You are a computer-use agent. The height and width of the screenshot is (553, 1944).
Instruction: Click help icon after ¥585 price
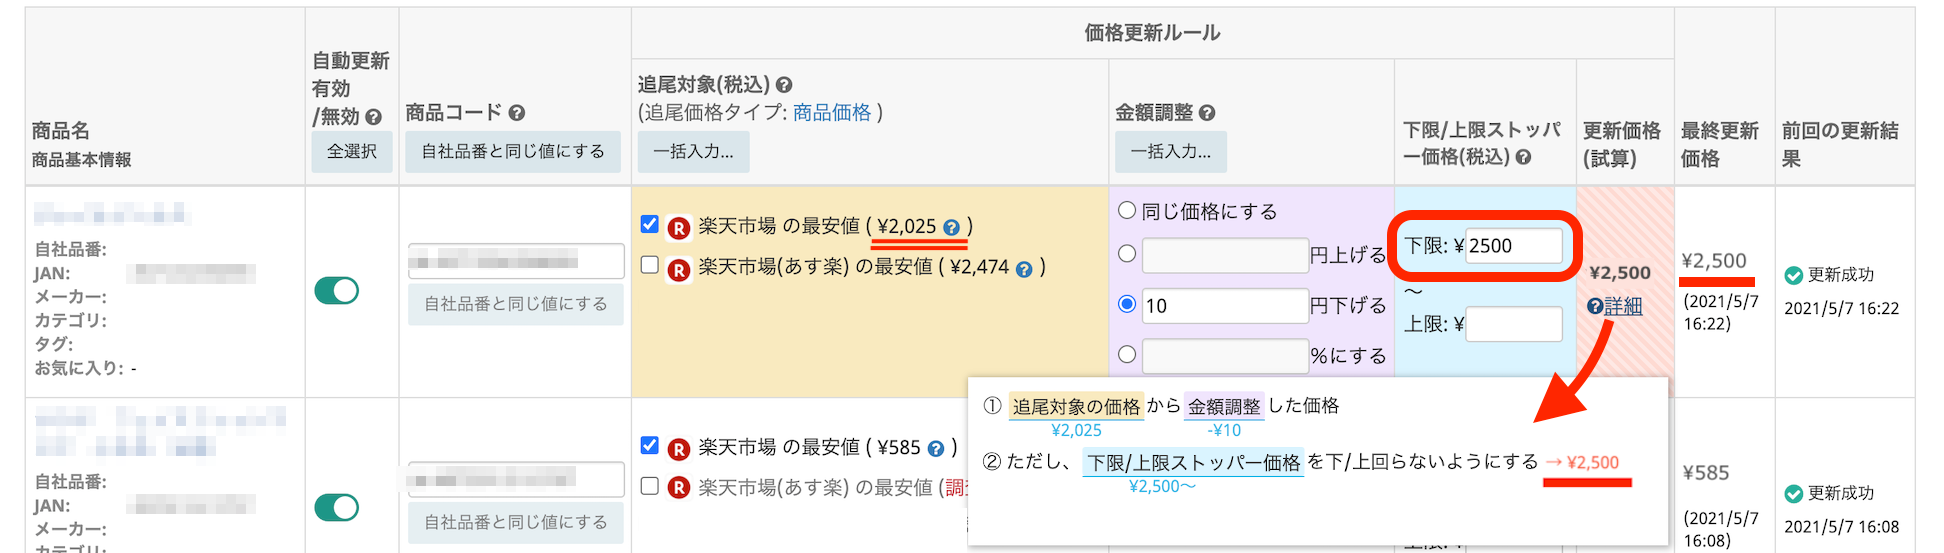[936, 448]
